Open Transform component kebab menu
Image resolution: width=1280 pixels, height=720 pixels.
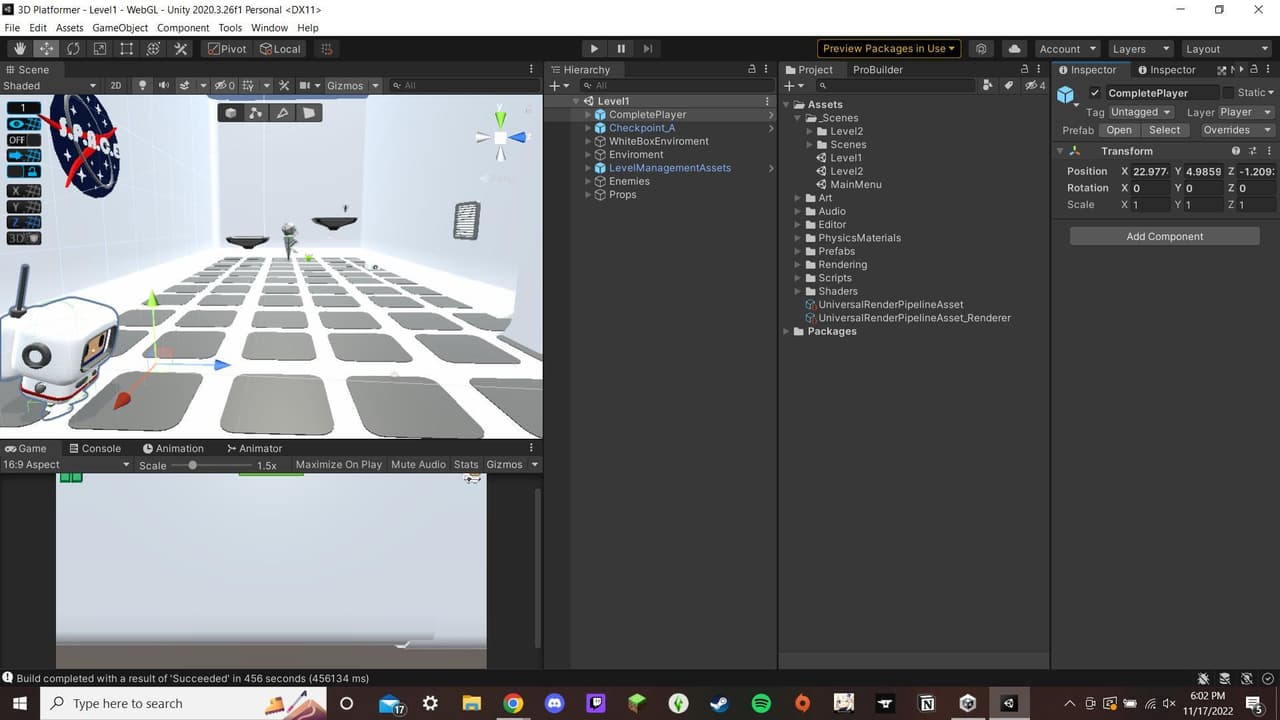click(1269, 151)
